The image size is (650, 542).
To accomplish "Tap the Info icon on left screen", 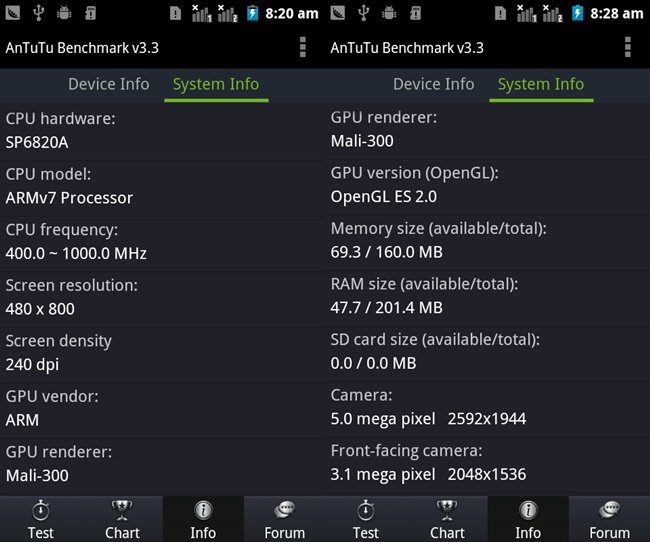I will (203, 512).
